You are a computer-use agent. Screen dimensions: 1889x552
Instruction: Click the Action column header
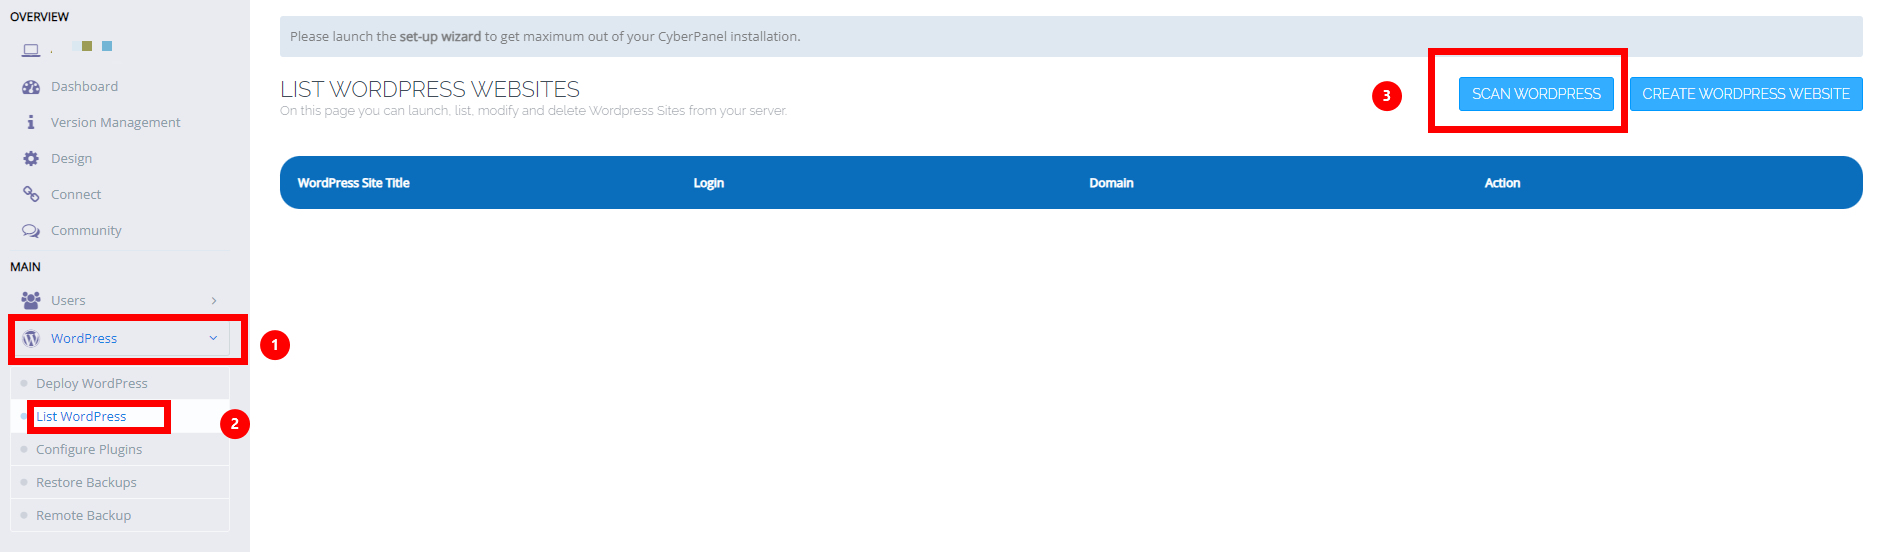(1502, 183)
